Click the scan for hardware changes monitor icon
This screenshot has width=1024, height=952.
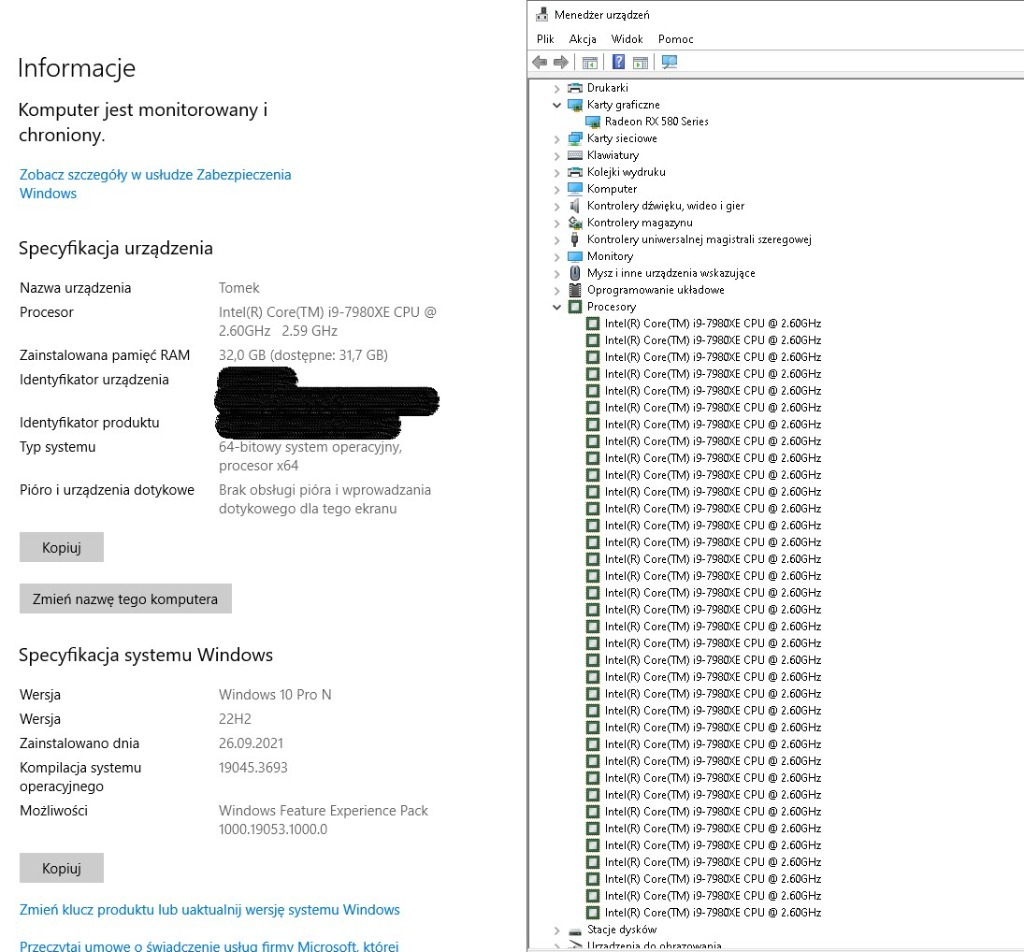tap(669, 62)
